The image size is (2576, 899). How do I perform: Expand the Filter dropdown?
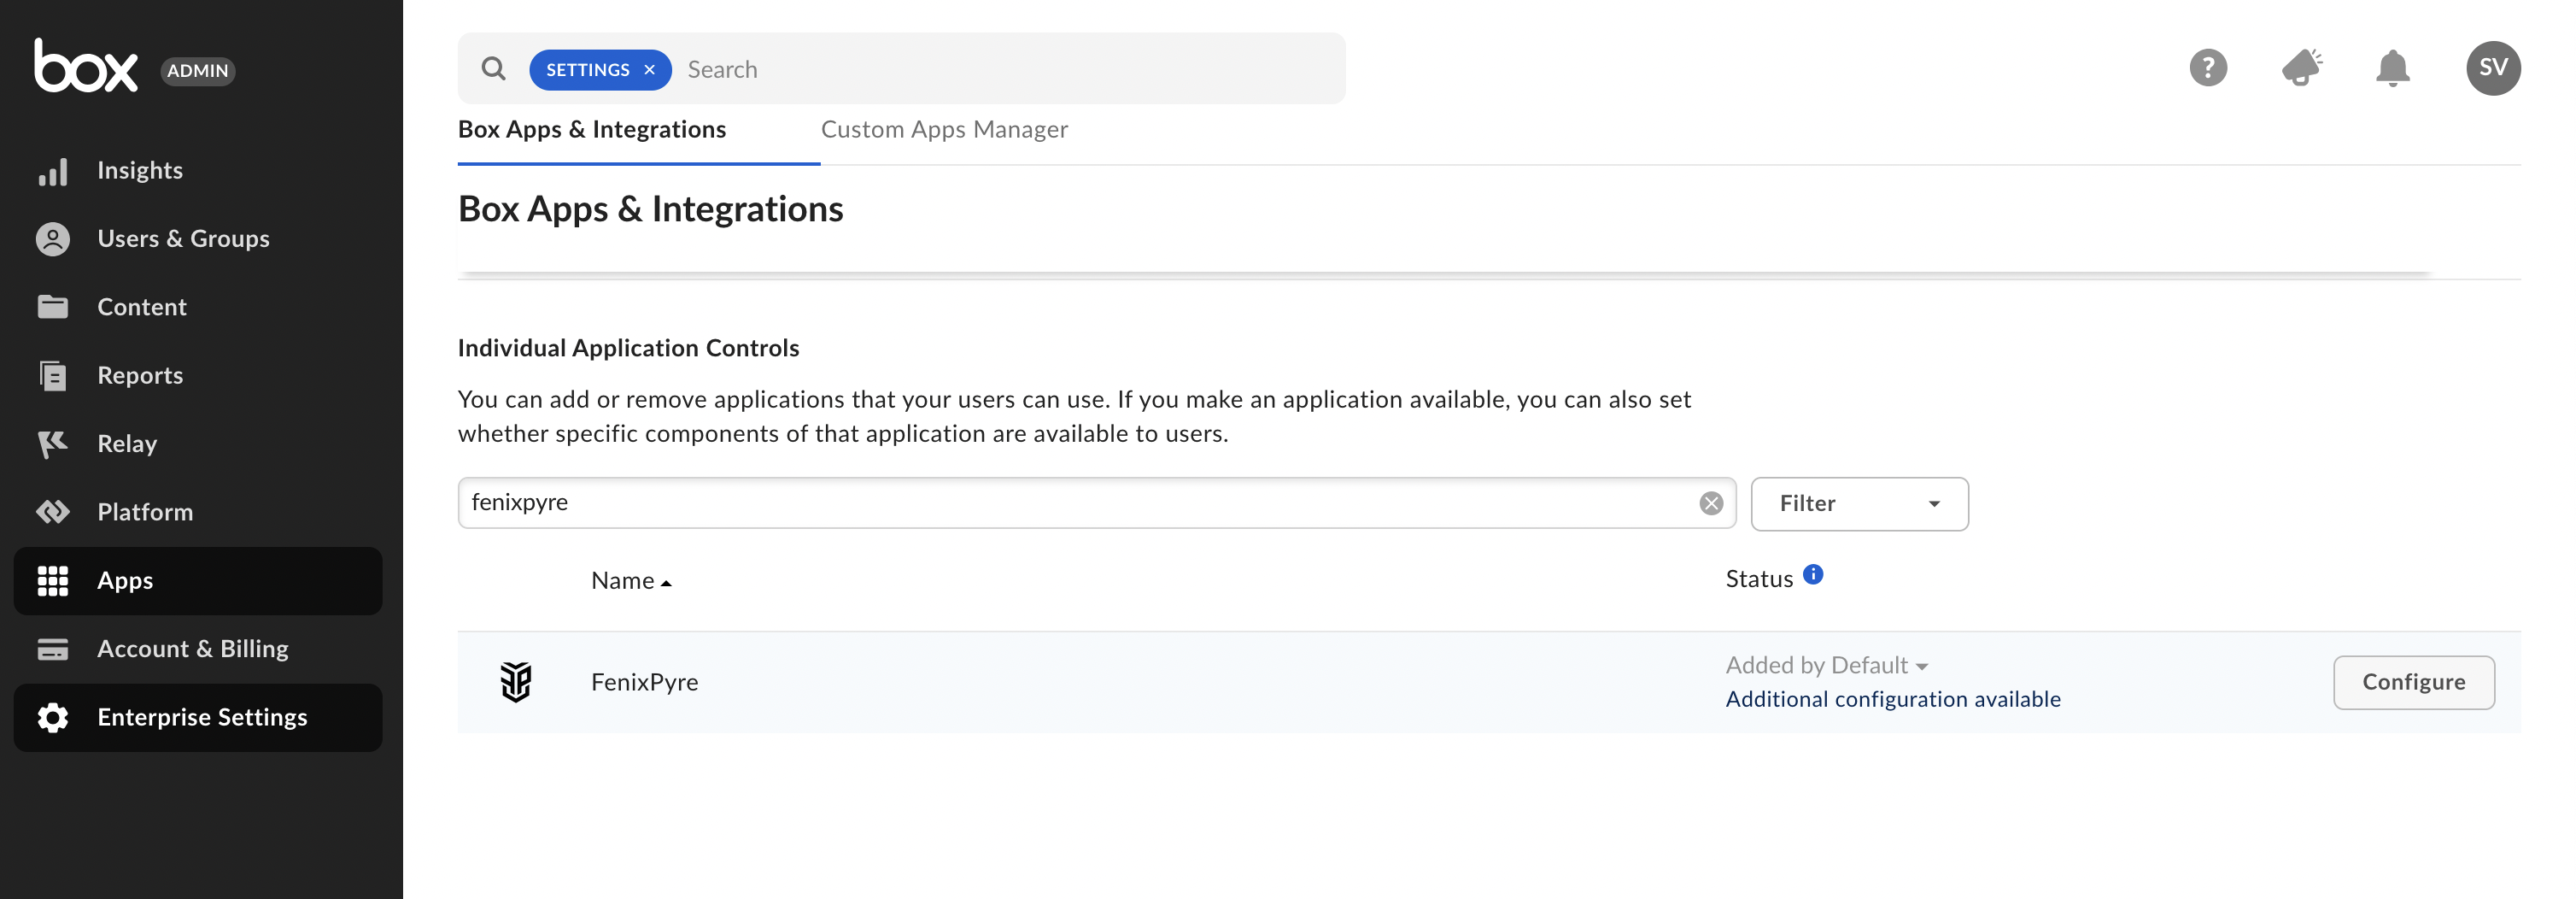(1858, 504)
